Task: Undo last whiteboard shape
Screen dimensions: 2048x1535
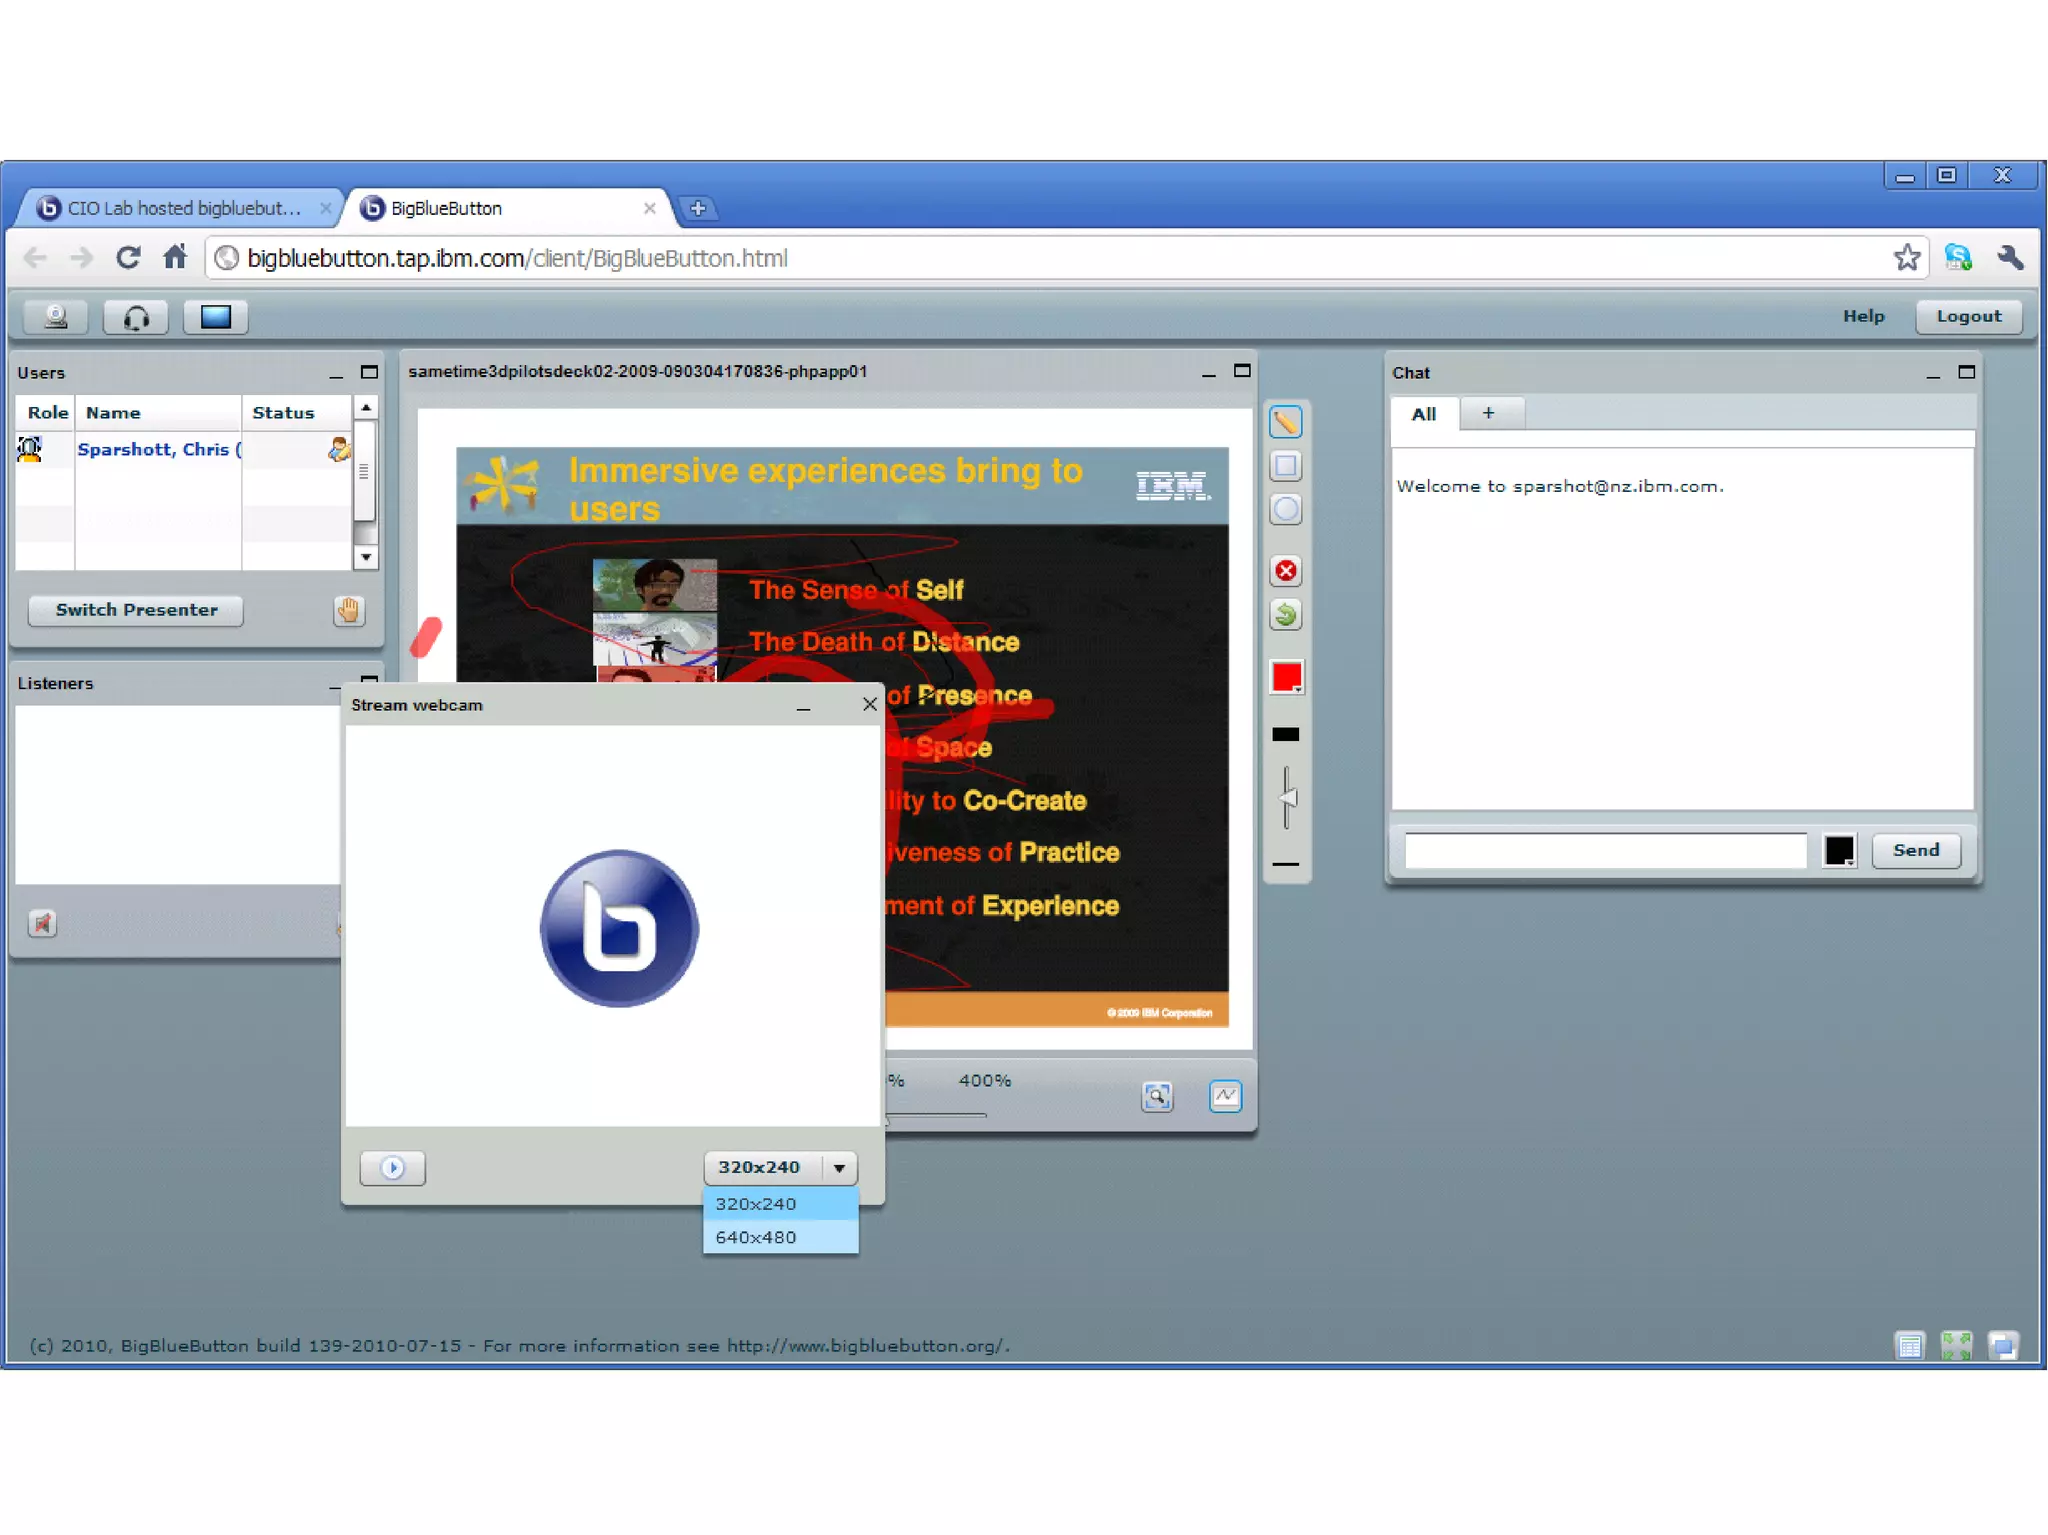Action: pos(1286,614)
